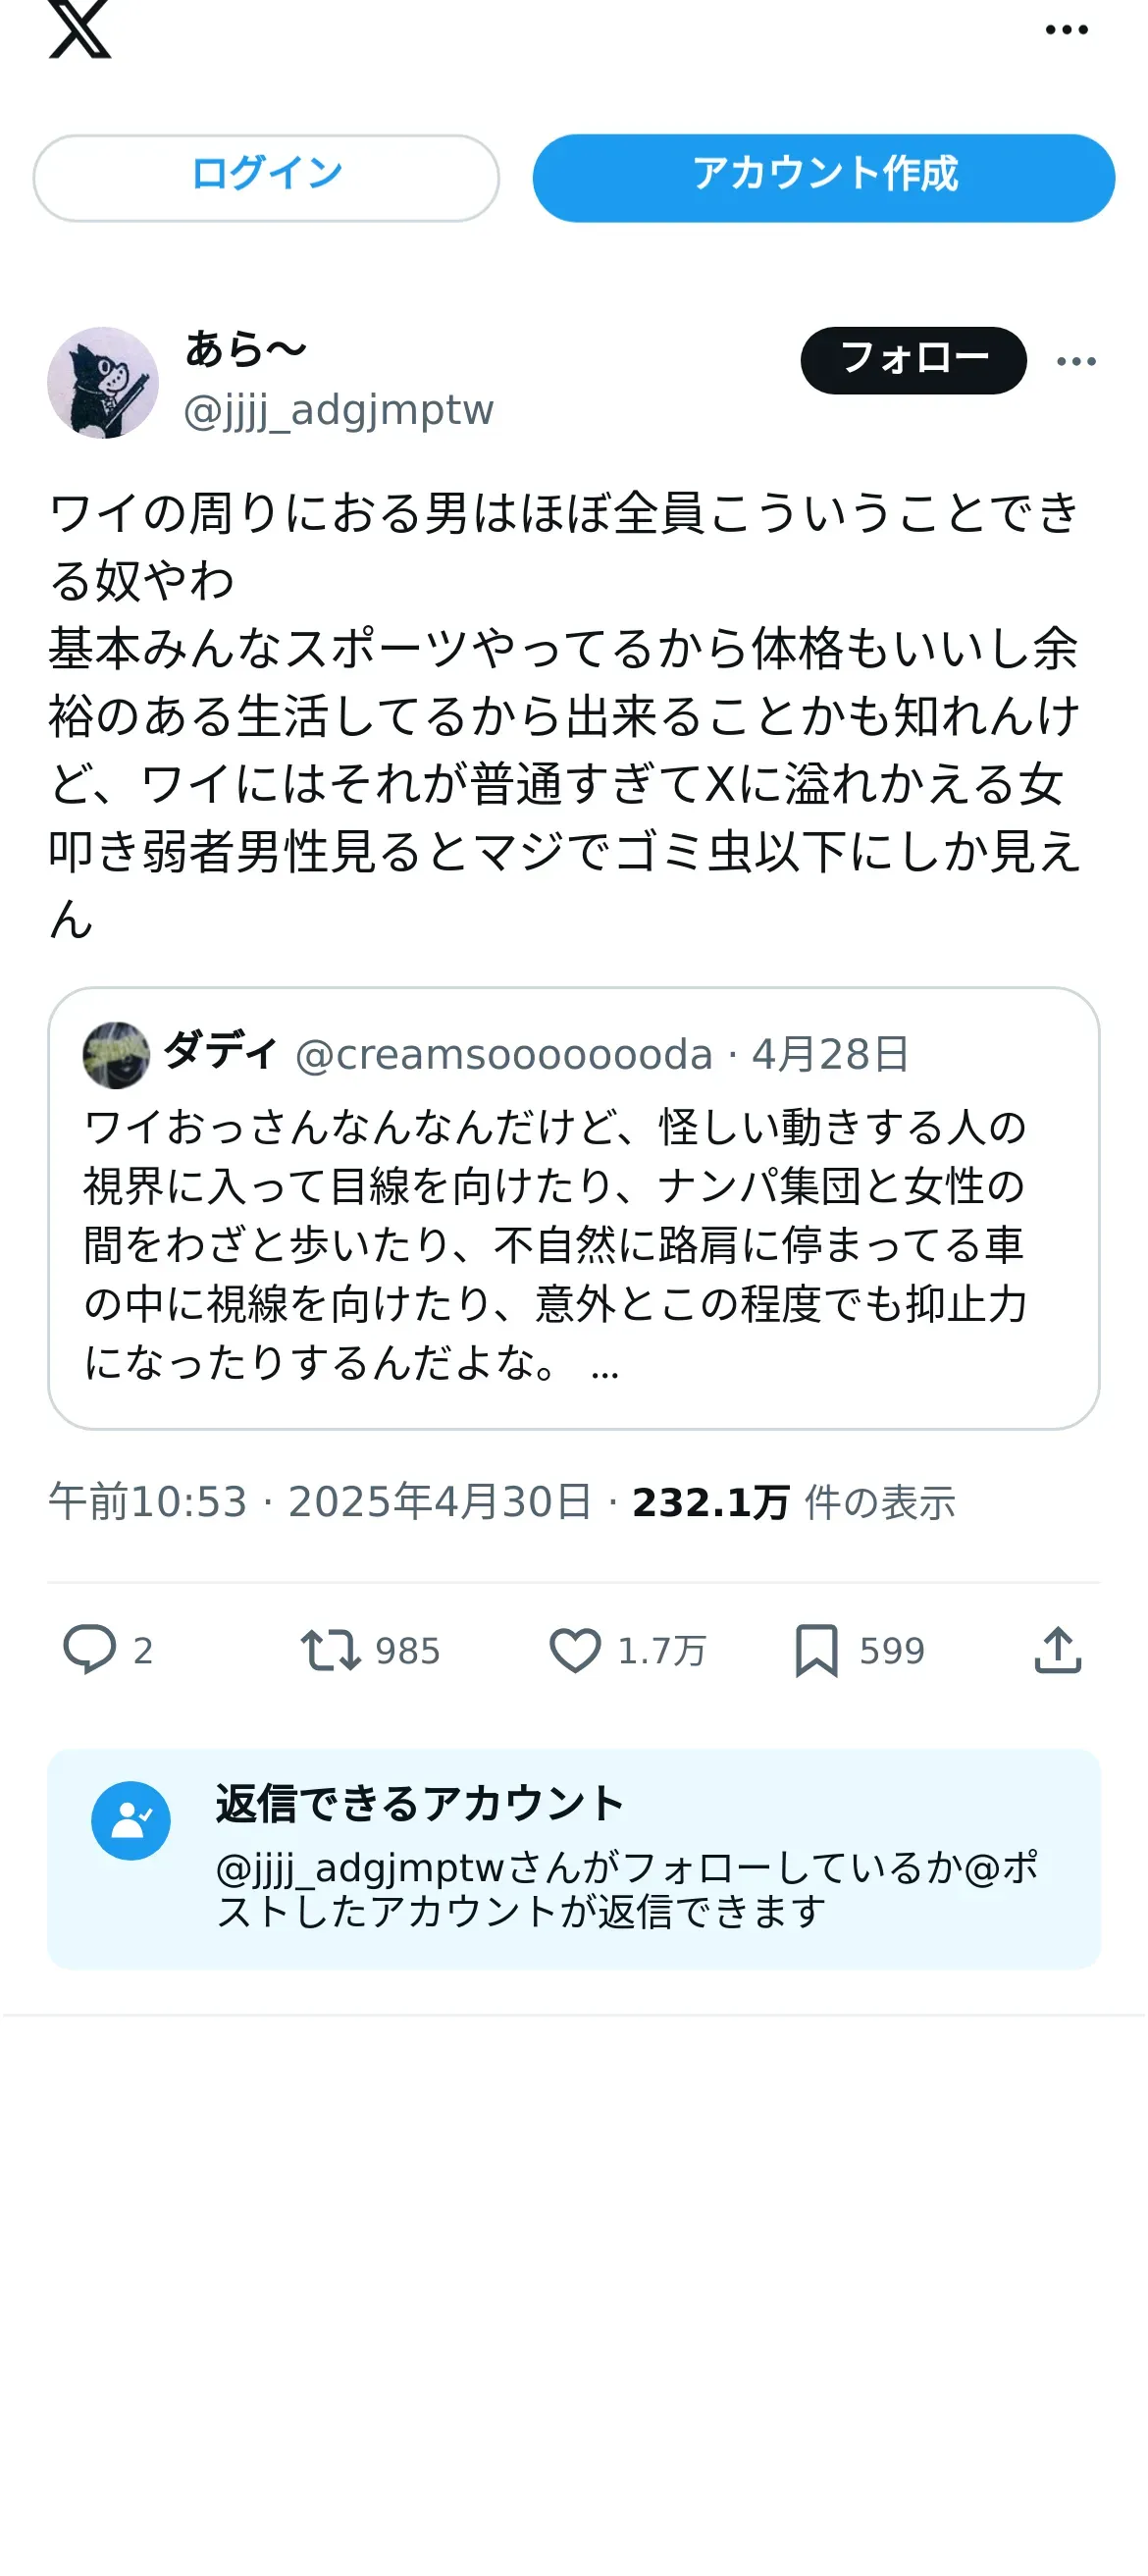Toggle the bookmark icon

tap(816, 1650)
